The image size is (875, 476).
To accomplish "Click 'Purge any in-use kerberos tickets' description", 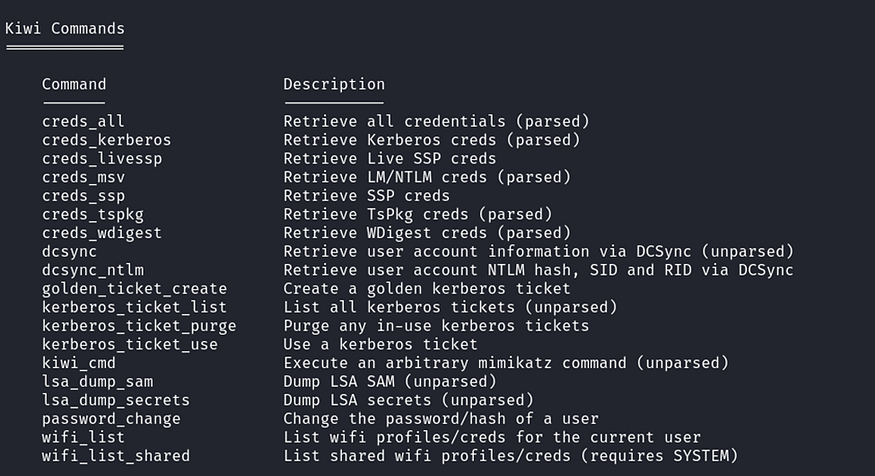I will pos(436,326).
